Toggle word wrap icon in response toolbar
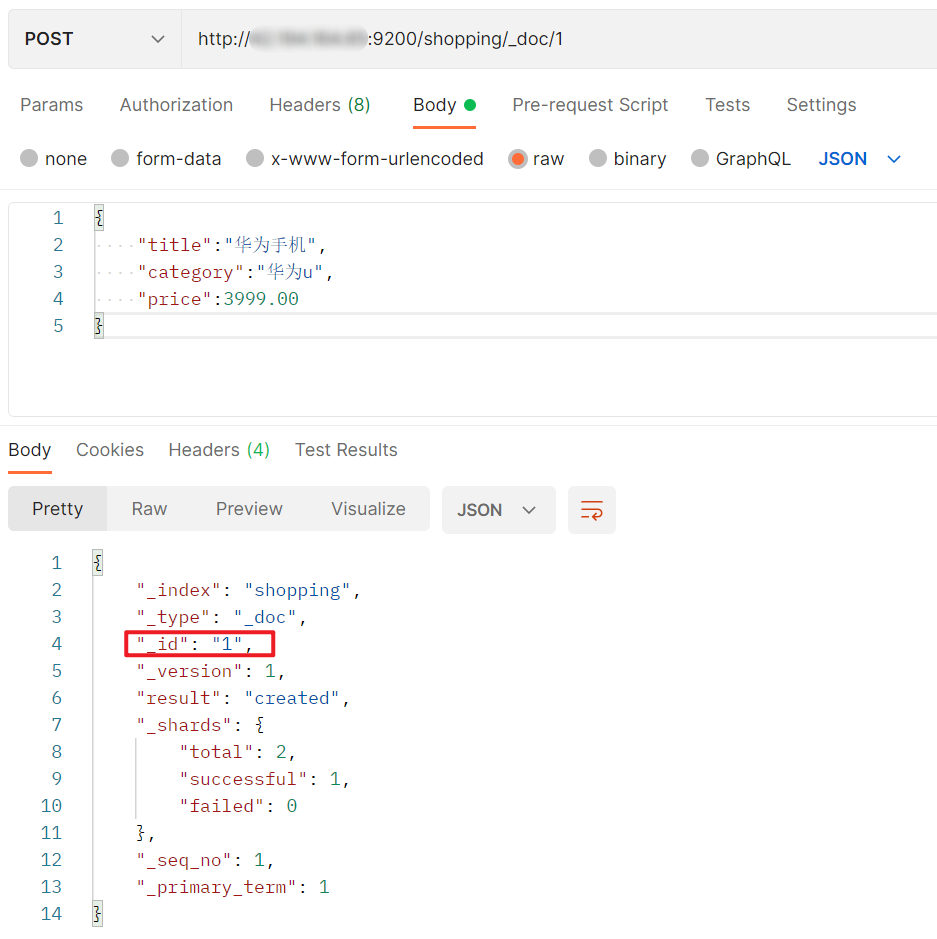 click(591, 510)
